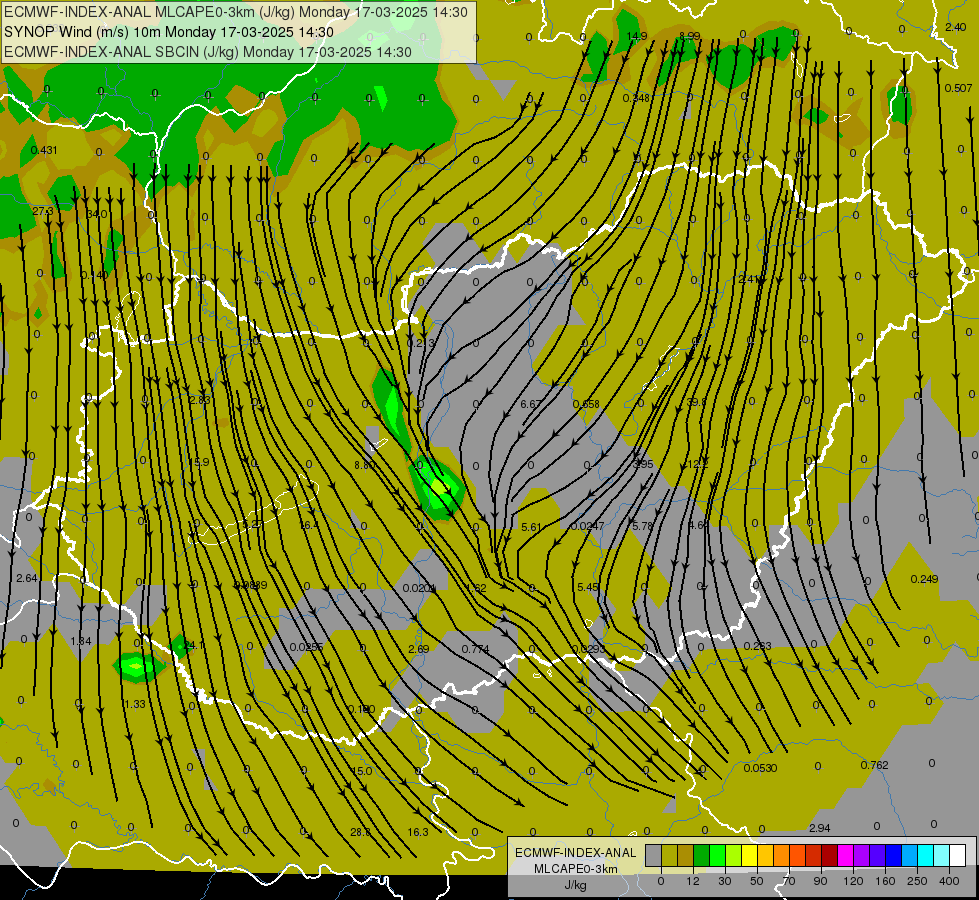Select the dark red legend swatch
Viewport: 979px width, 900px height.
(829, 856)
